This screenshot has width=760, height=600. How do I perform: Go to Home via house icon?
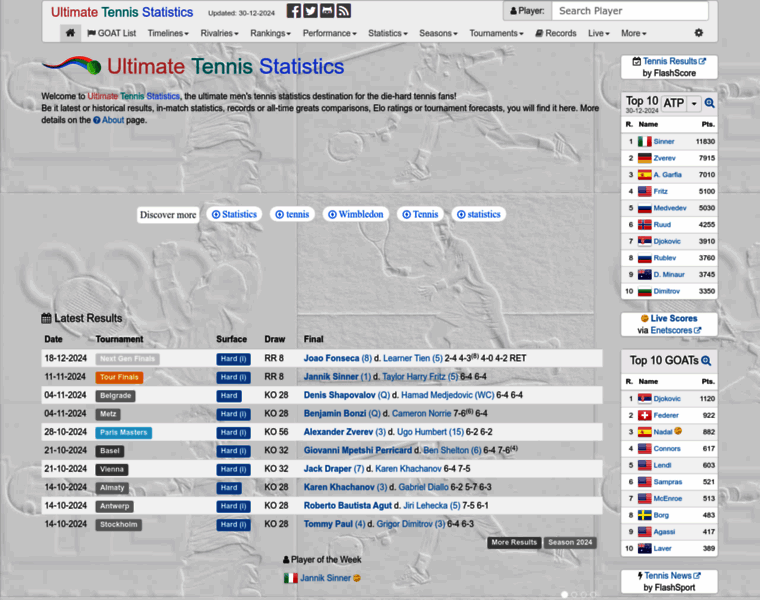point(70,33)
